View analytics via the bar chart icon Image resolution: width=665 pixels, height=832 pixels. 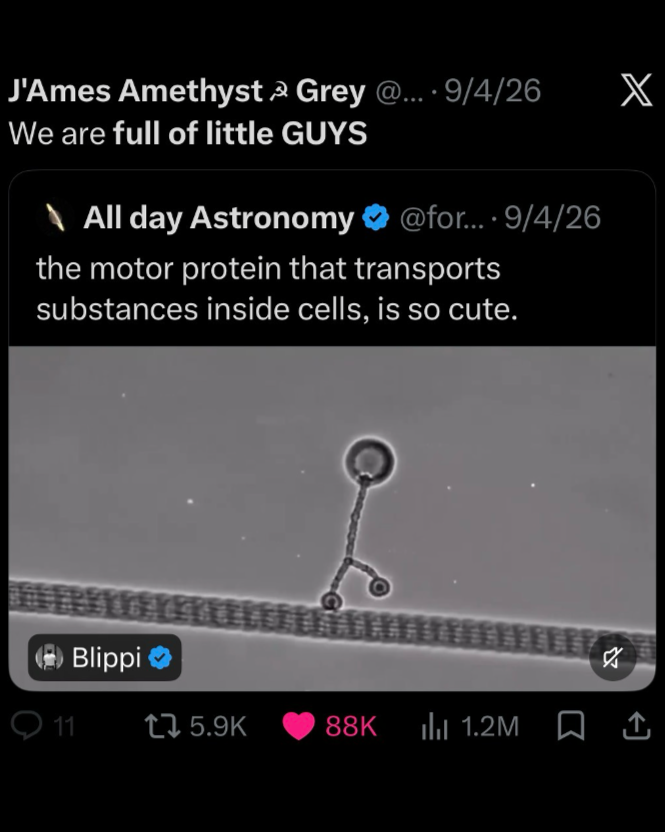(435, 726)
